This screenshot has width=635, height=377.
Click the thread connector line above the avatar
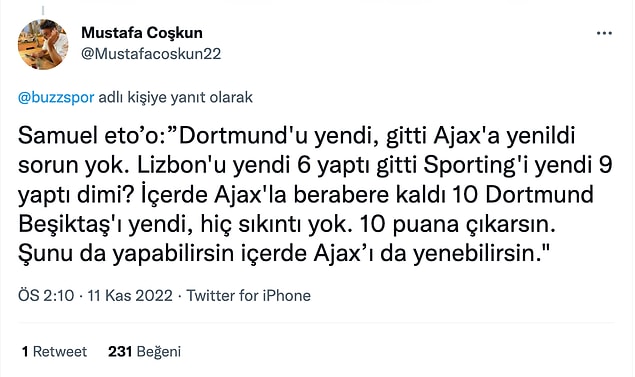(x=43, y=11)
